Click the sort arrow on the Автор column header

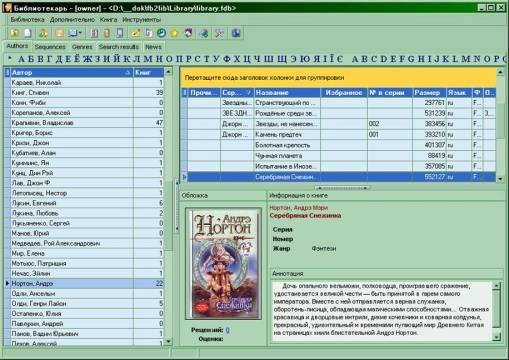128,72
